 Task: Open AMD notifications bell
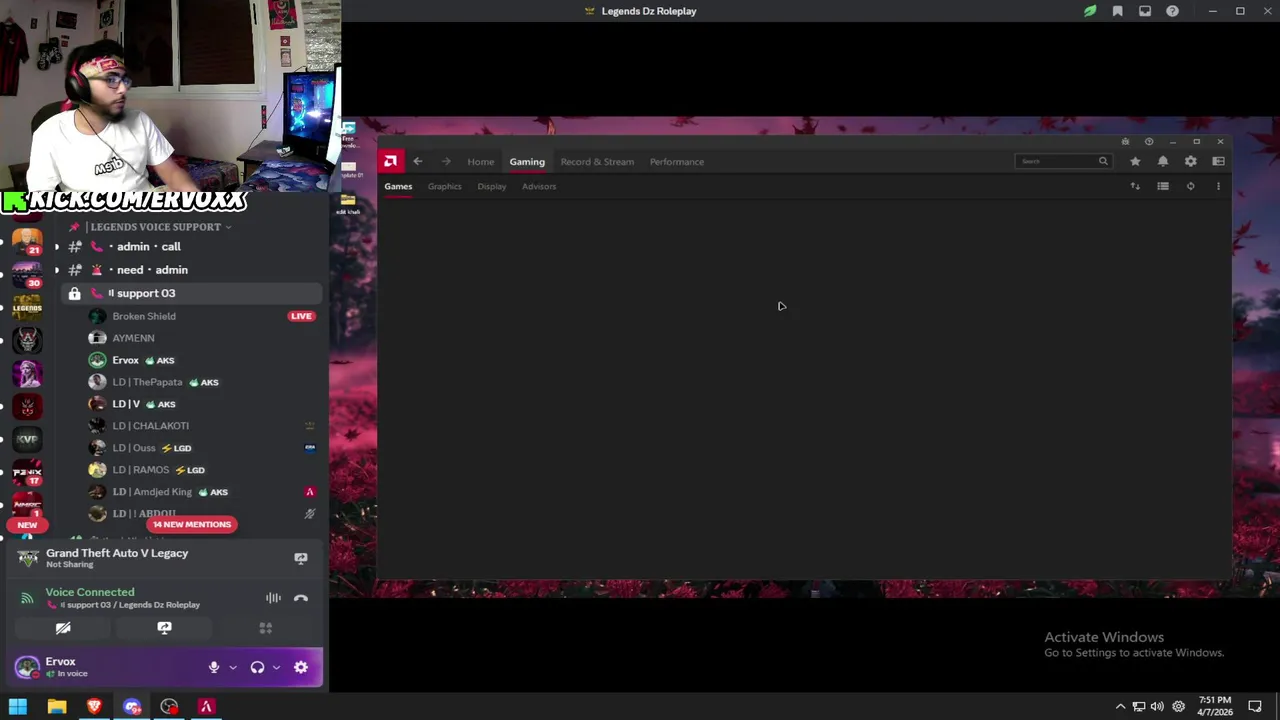click(x=1163, y=161)
